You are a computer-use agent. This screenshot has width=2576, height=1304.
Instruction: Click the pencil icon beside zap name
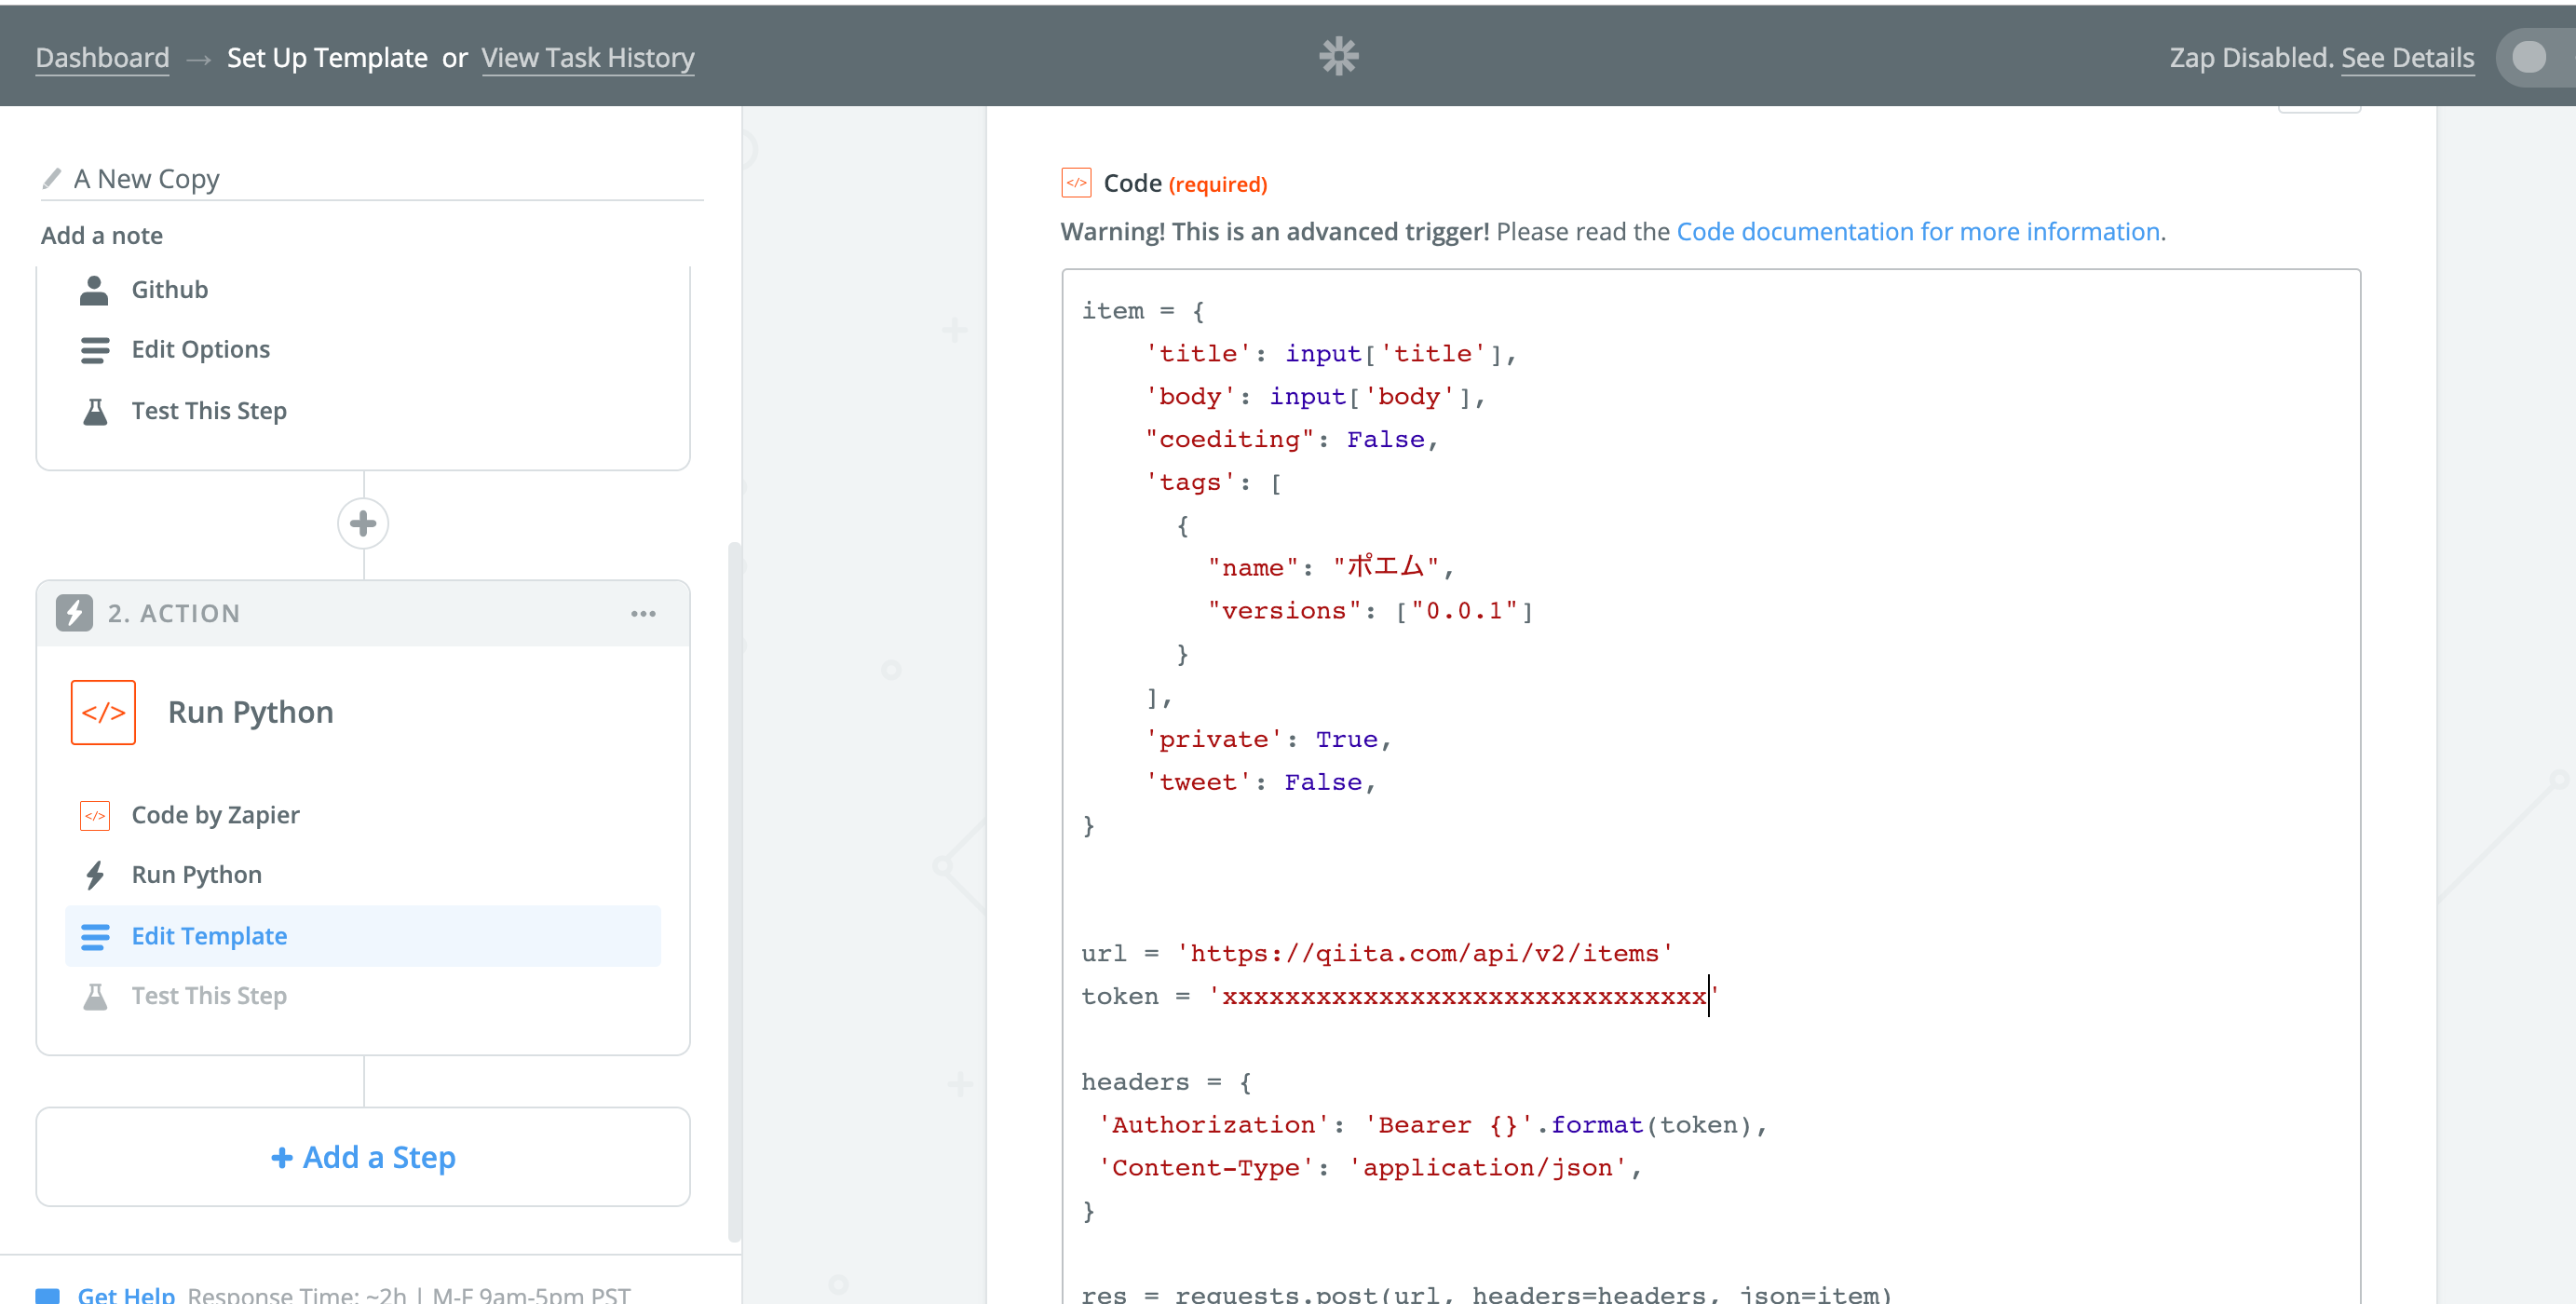[52, 179]
